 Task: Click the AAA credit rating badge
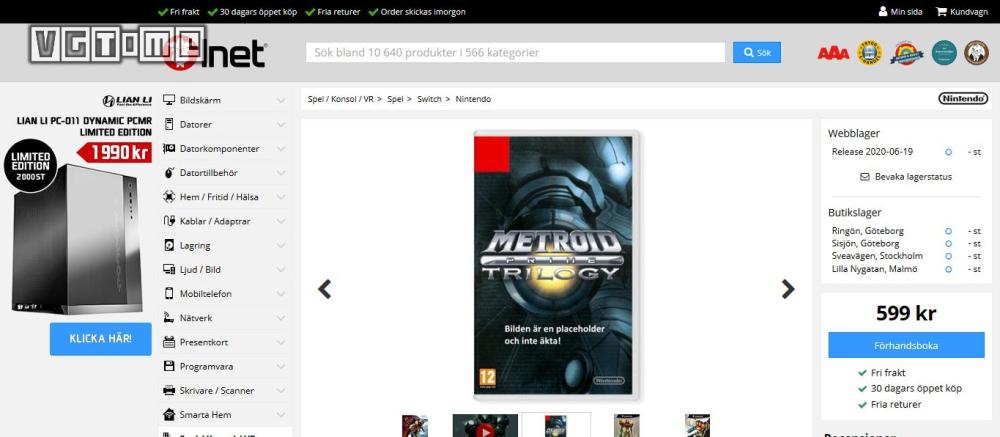coord(833,53)
